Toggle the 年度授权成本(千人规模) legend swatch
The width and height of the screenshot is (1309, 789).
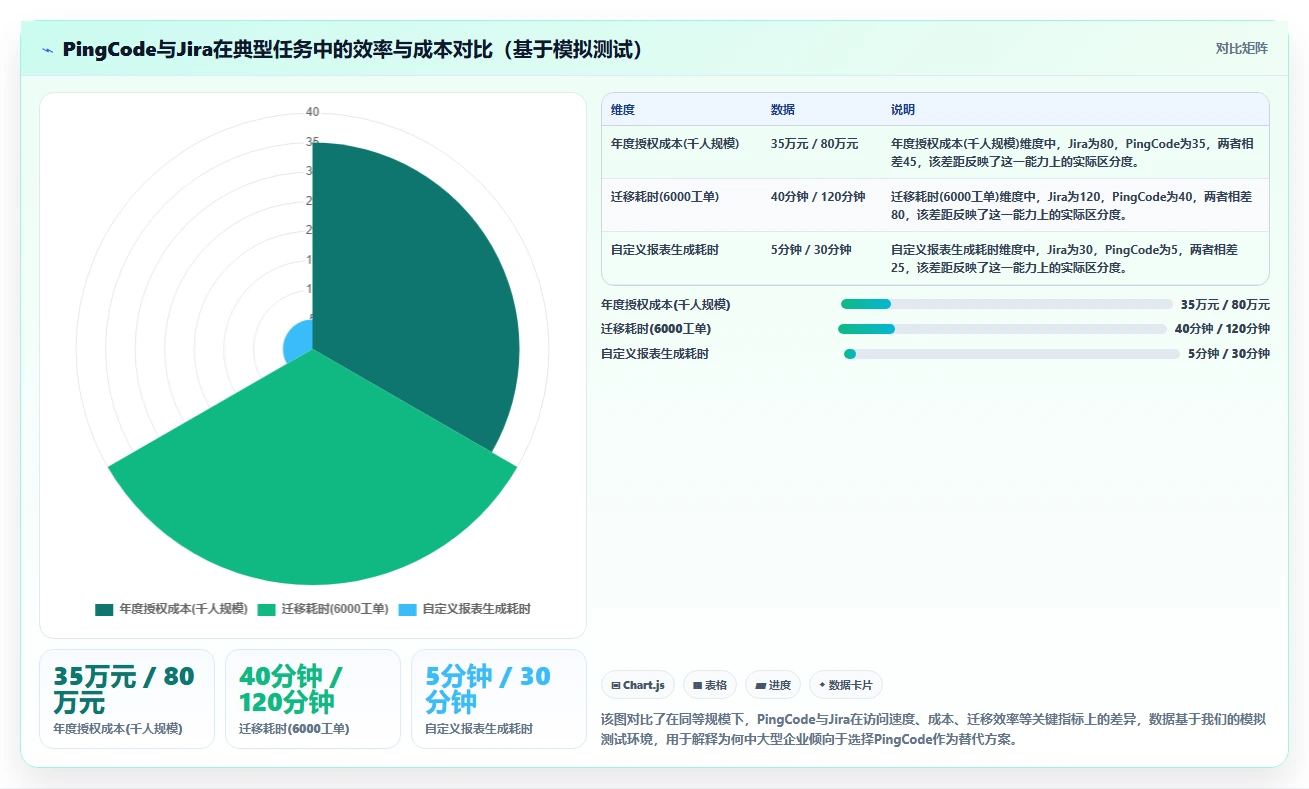104,609
